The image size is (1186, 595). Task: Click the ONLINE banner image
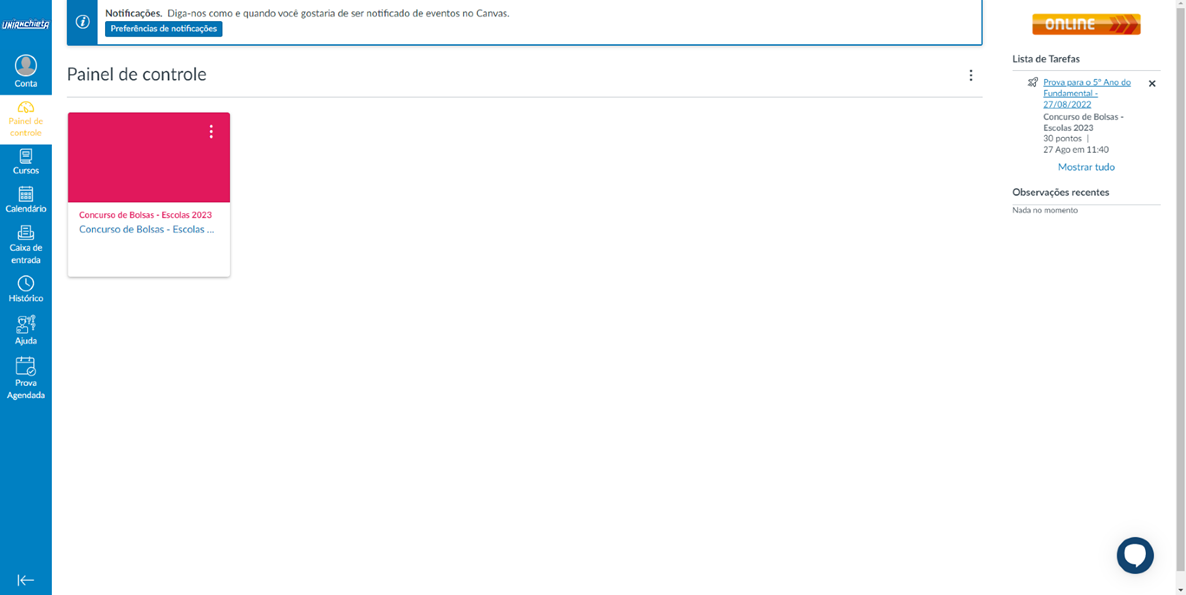(1086, 24)
